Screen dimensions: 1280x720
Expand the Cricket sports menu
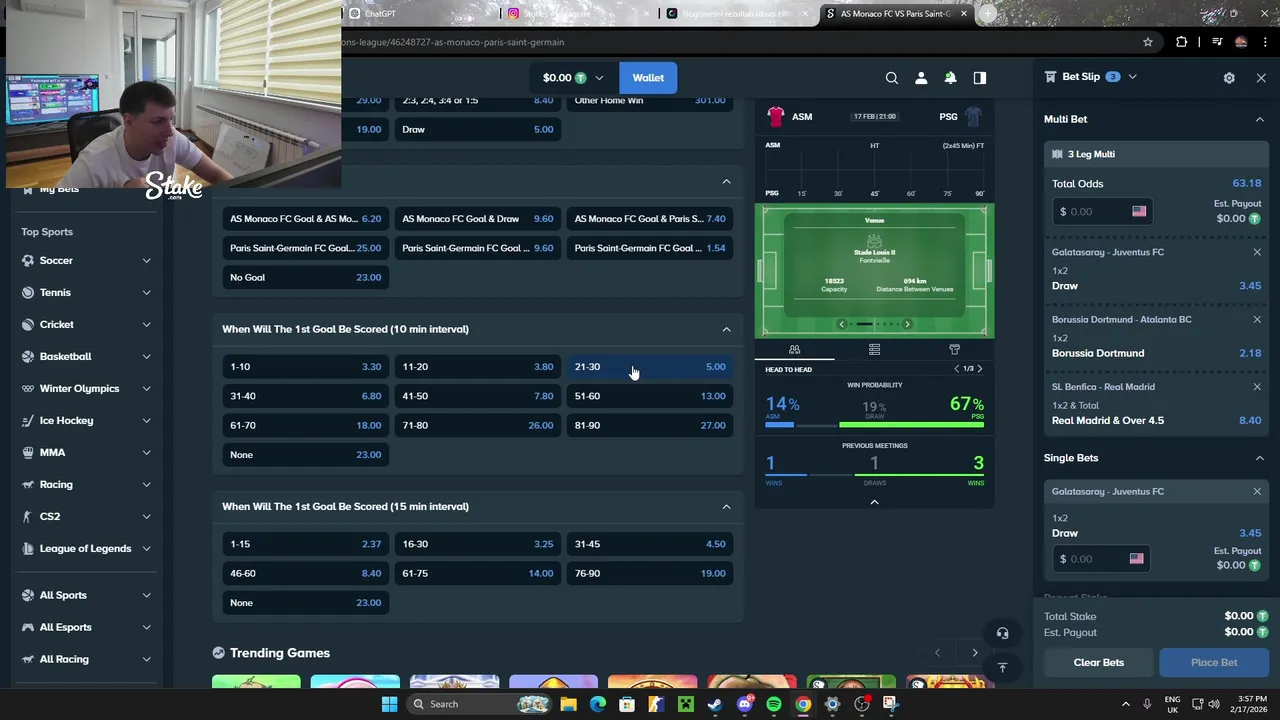pos(146,324)
